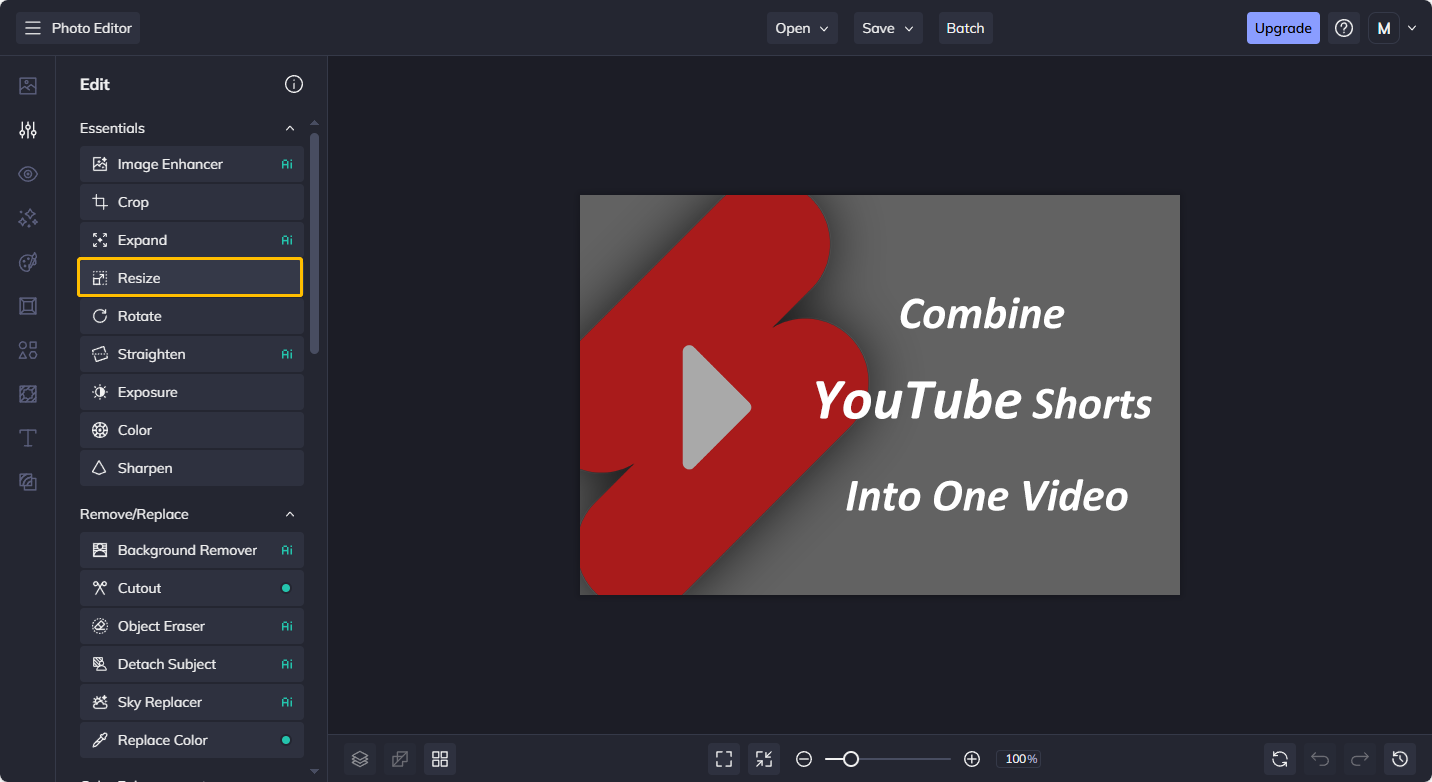Select the Rotate tool
Viewport: 1432px width, 782px height.
point(192,316)
